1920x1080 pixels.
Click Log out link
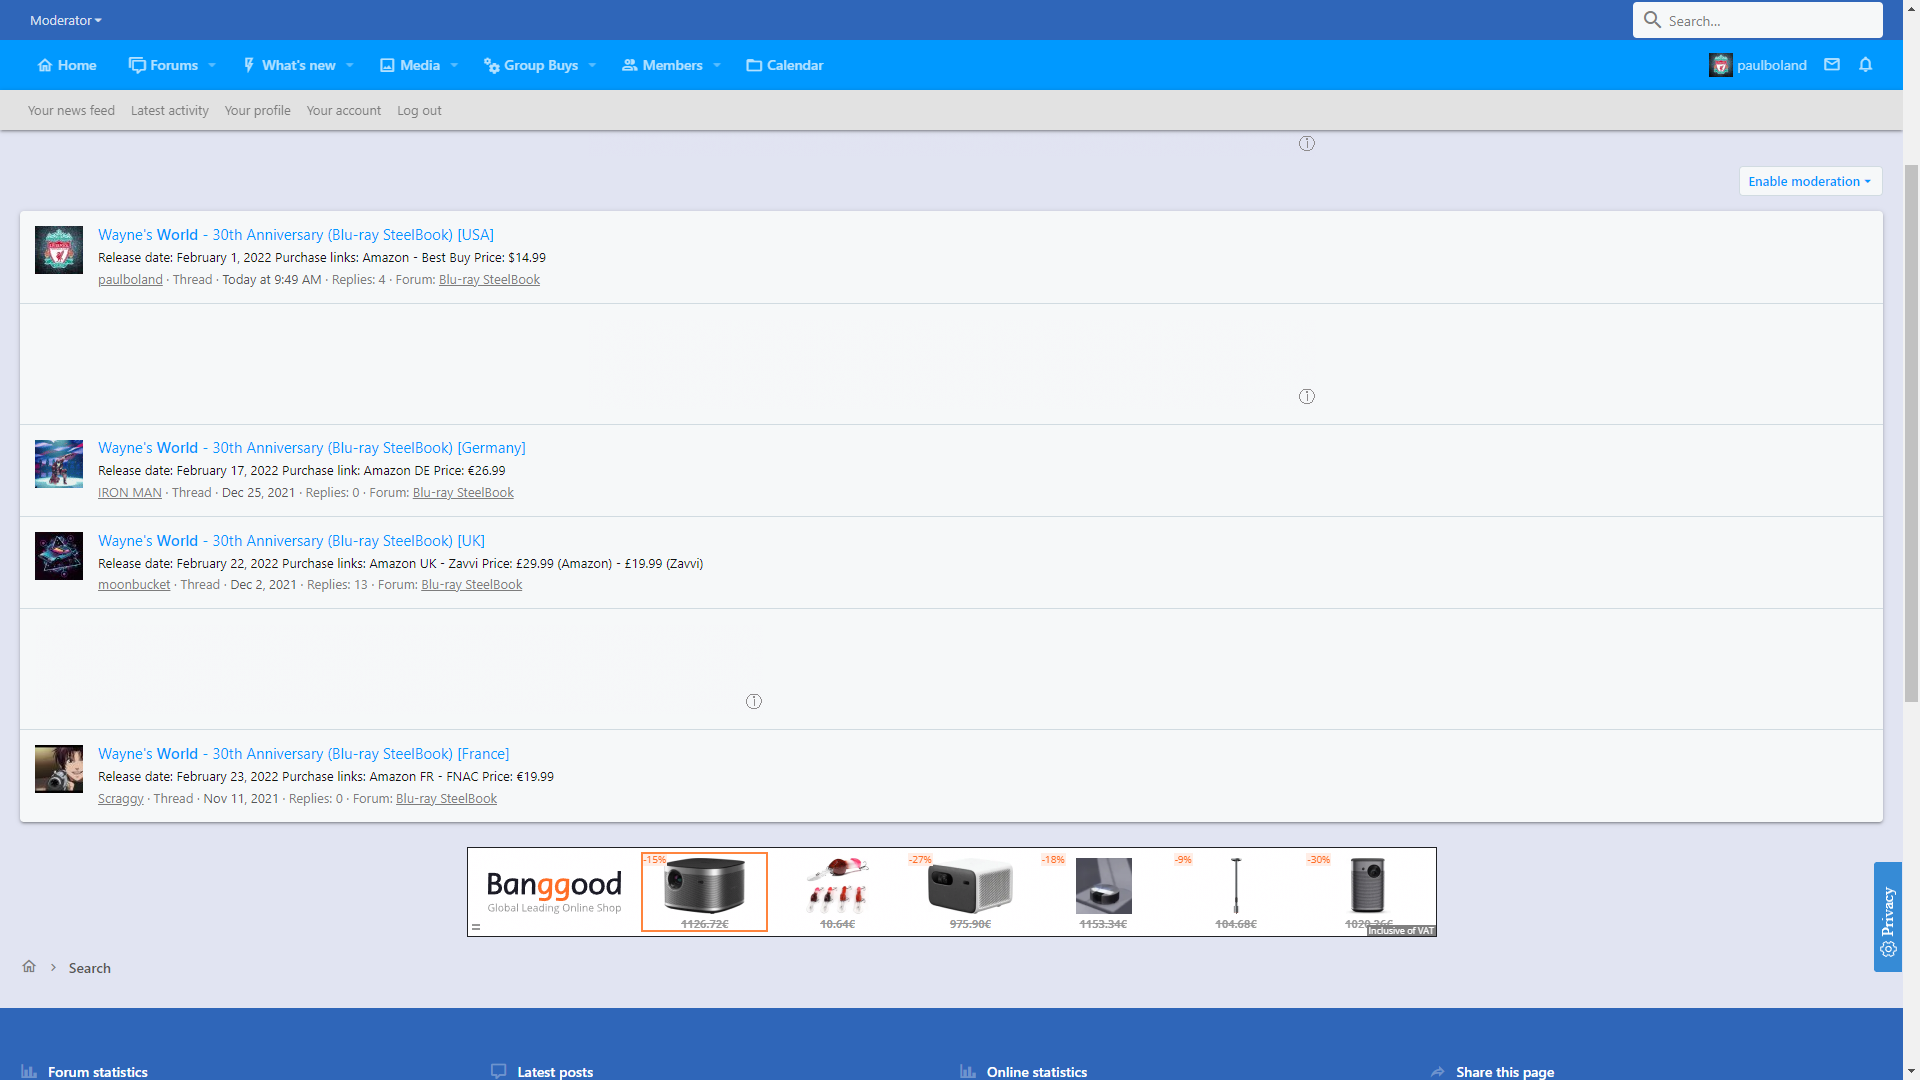pyautogui.click(x=419, y=110)
